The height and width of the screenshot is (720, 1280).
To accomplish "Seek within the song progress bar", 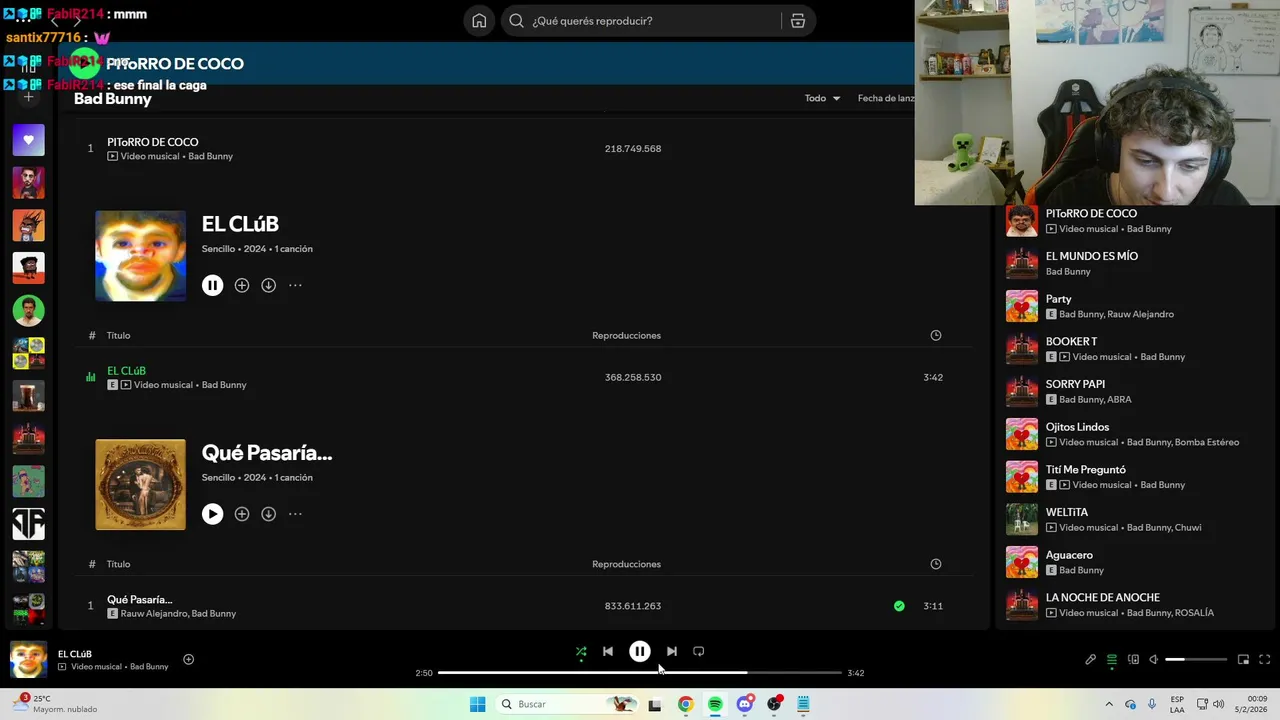I will pos(640,673).
